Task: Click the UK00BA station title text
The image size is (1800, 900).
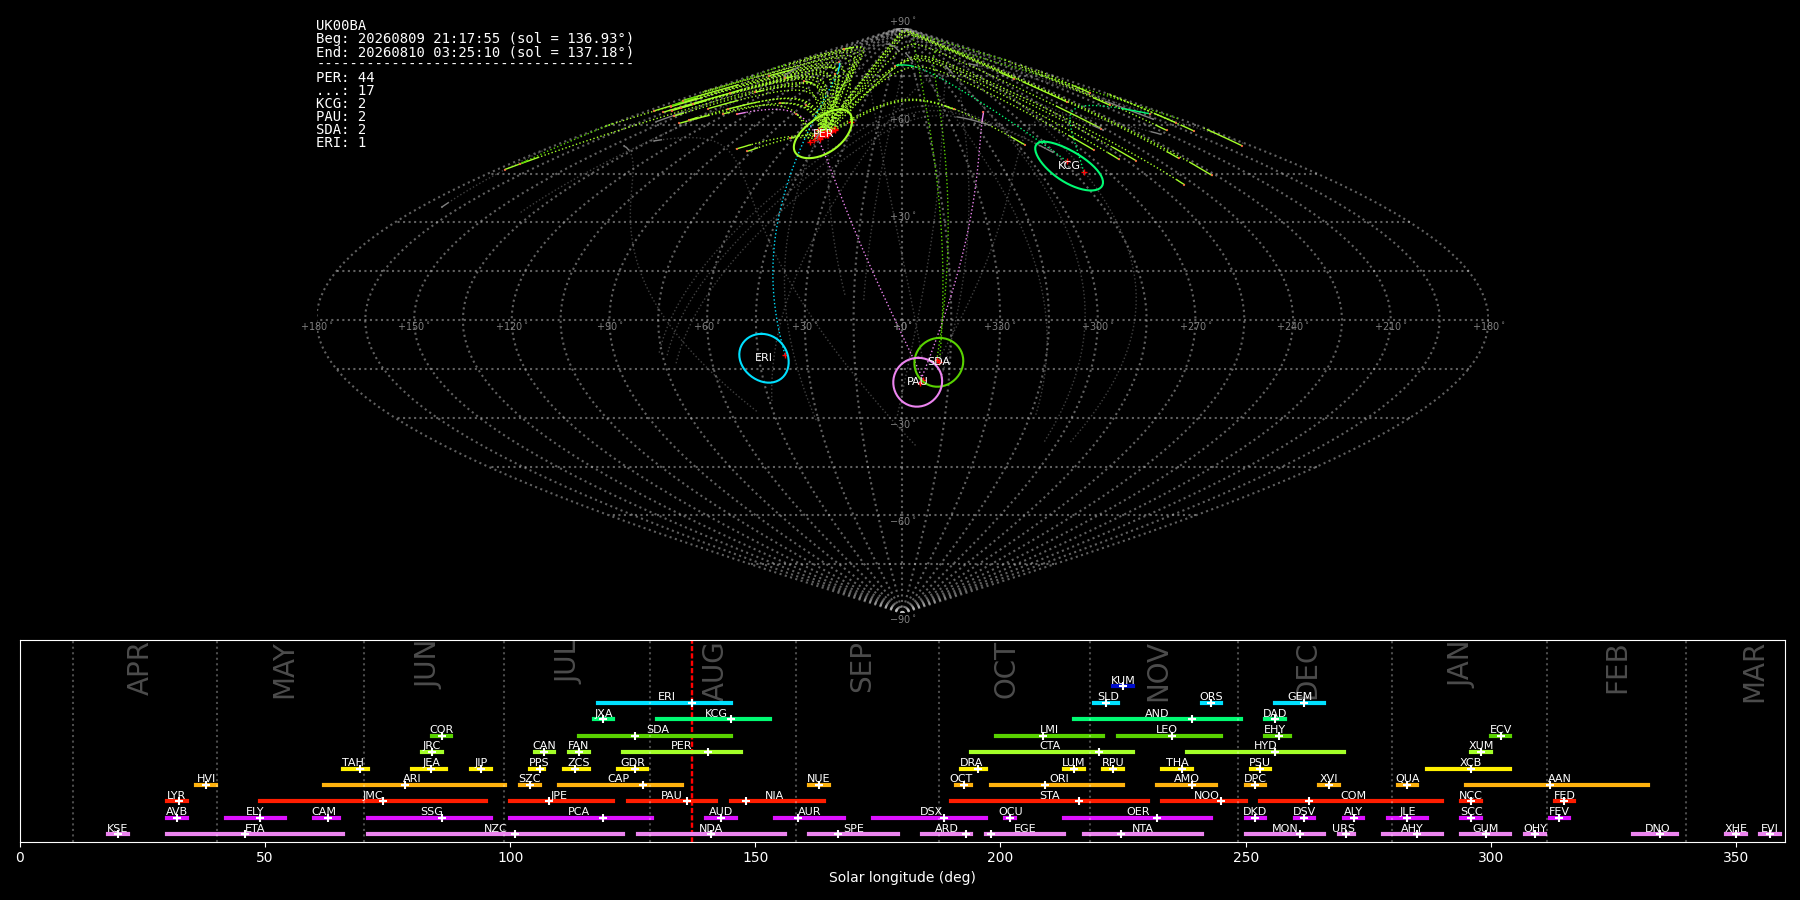Action: pyautogui.click(x=341, y=26)
